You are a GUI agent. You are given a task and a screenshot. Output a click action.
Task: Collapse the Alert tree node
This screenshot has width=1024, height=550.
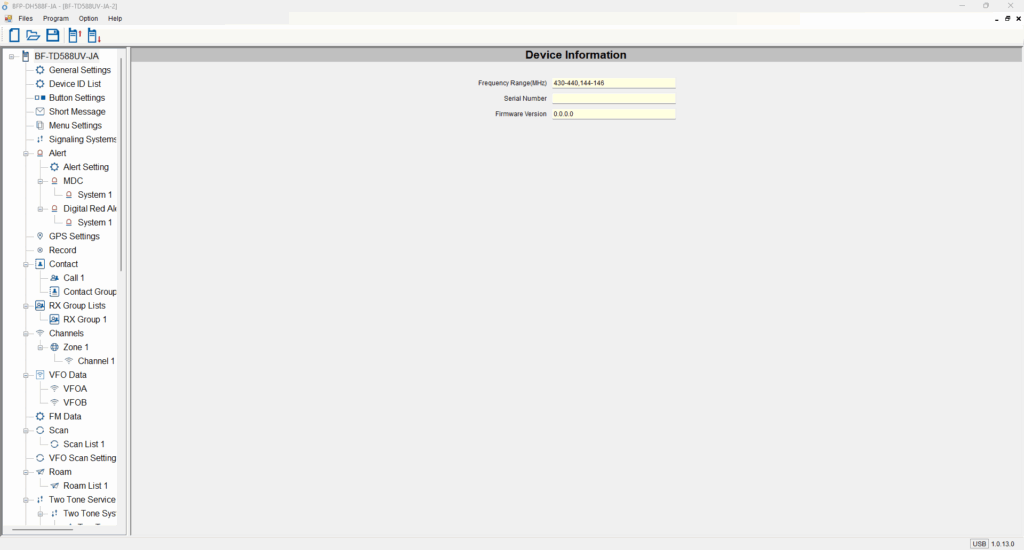(x=27, y=153)
